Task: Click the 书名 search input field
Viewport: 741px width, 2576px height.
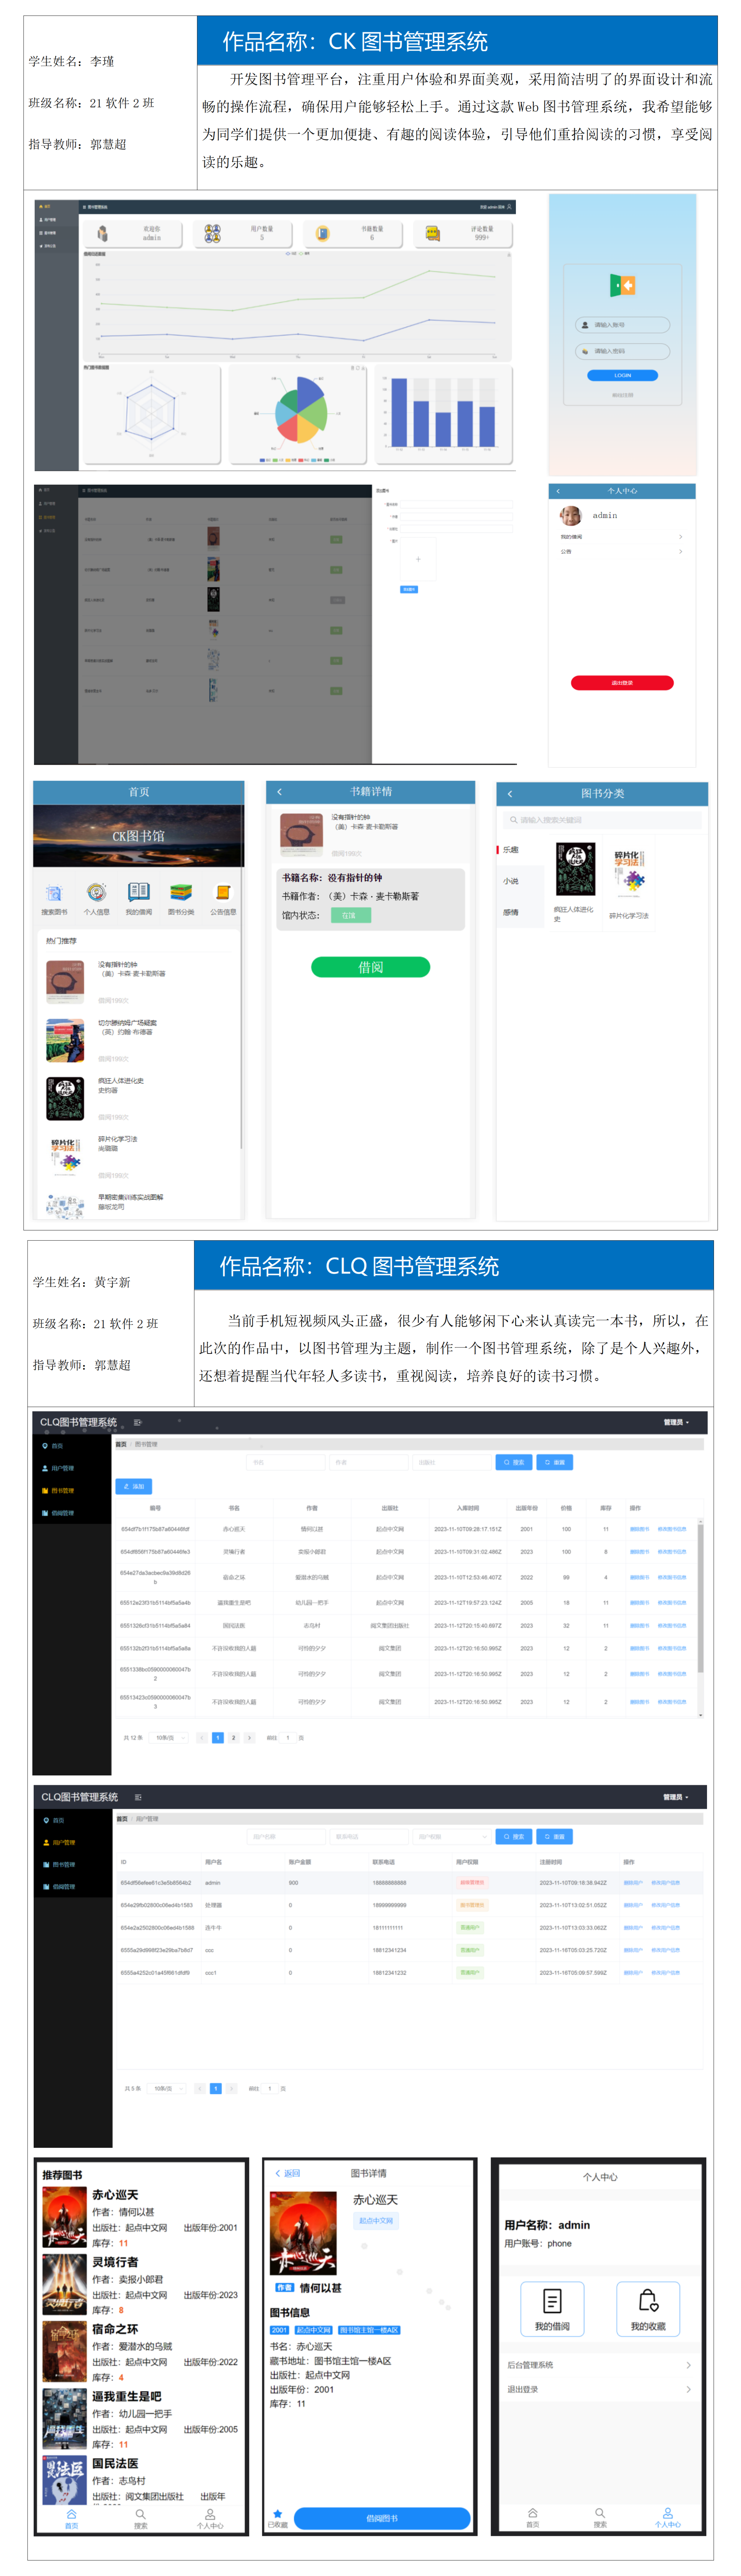Action: point(286,1462)
